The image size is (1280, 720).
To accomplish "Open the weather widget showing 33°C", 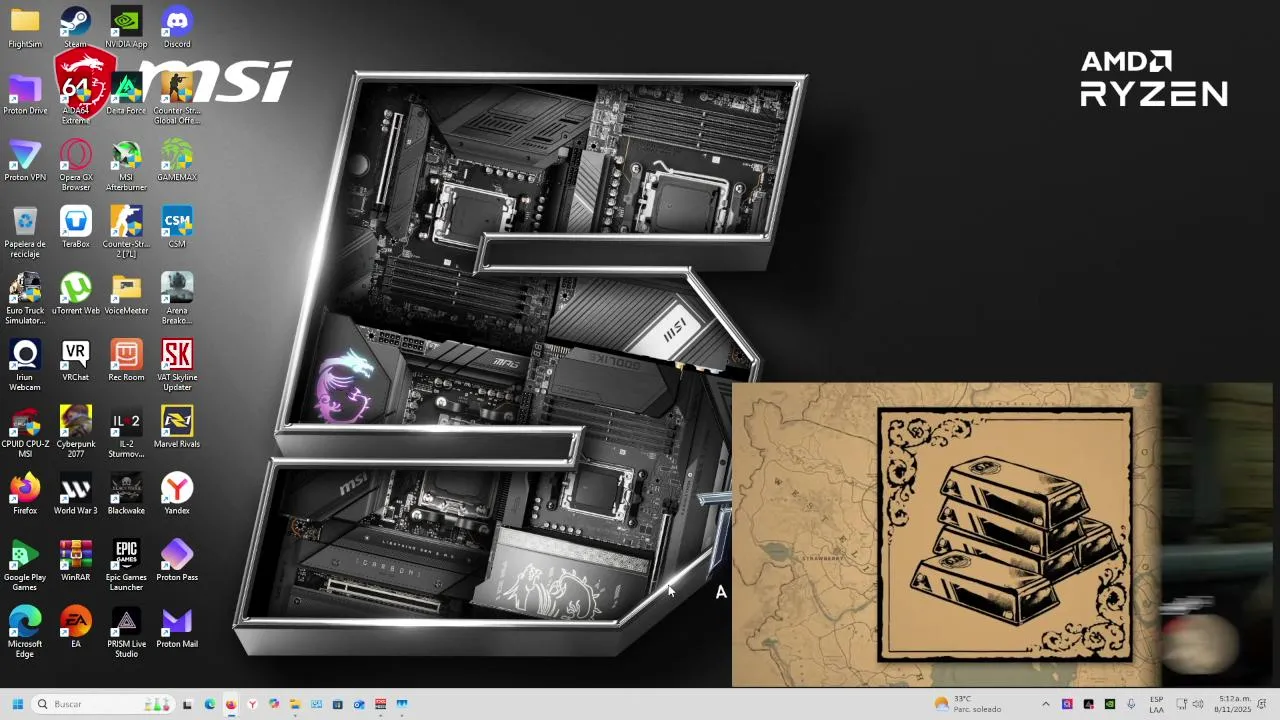I will point(967,704).
